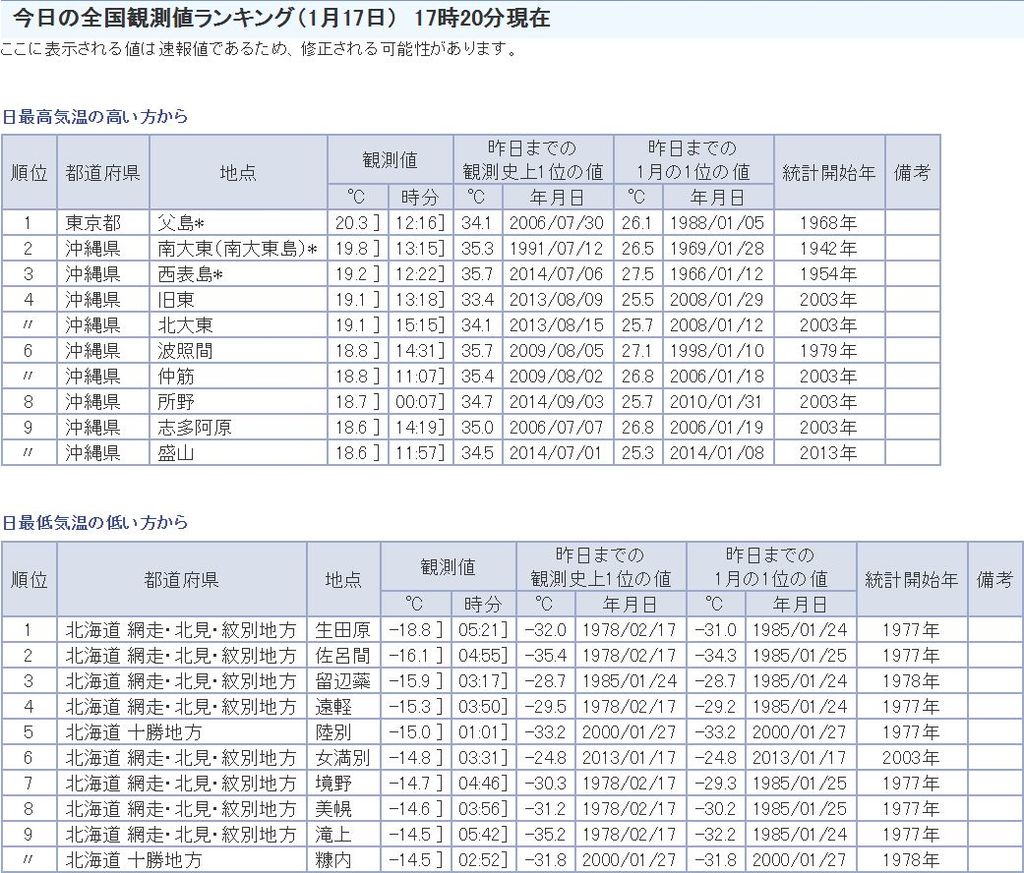Click the 日最低気温の低い方から section heading

pyautogui.click(x=94, y=522)
